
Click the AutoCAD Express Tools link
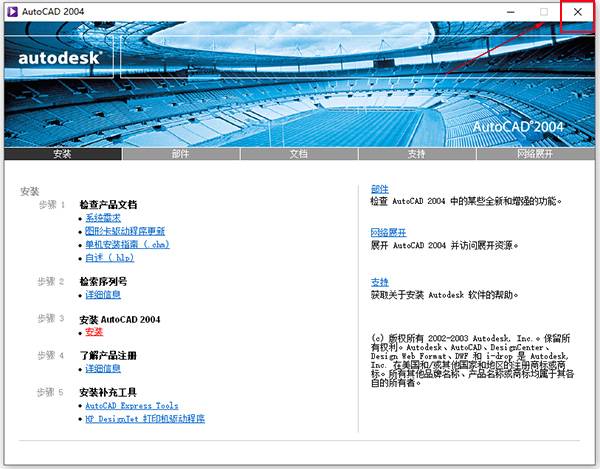132,406
